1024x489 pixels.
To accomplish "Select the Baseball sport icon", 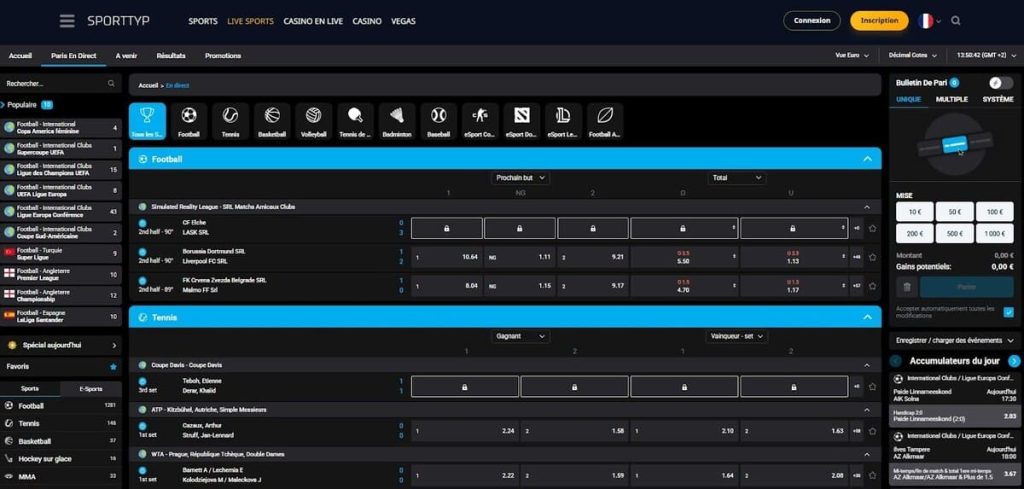I will pos(438,120).
